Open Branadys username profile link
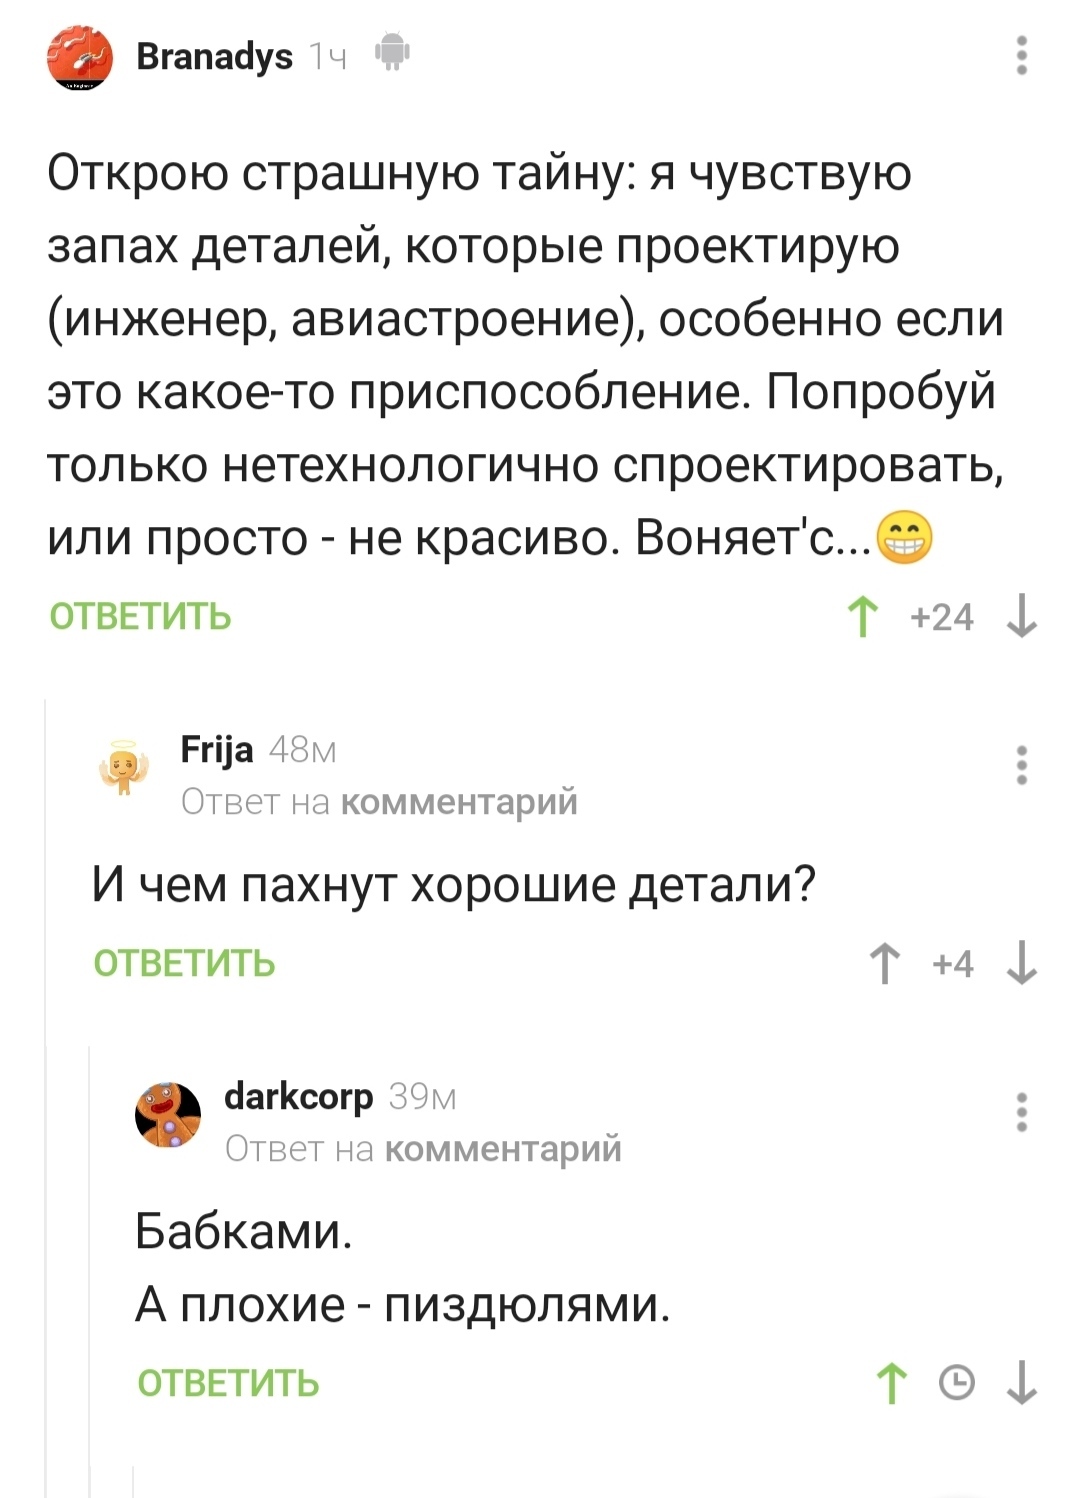Image resolution: width=1080 pixels, height=1498 pixels. pyautogui.click(x=214, y=56)
